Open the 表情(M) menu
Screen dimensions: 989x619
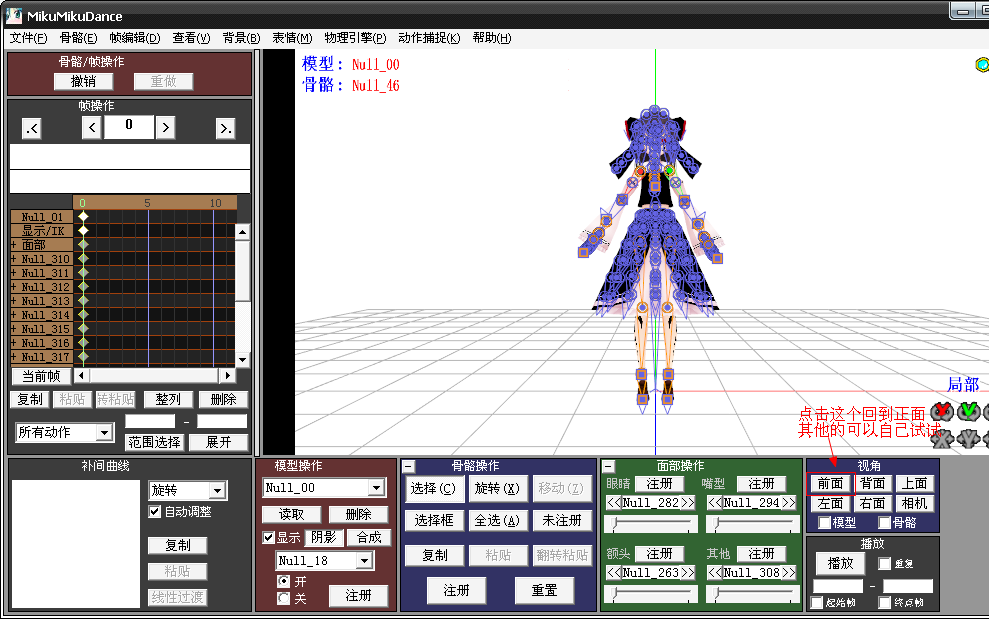point(292,38)
